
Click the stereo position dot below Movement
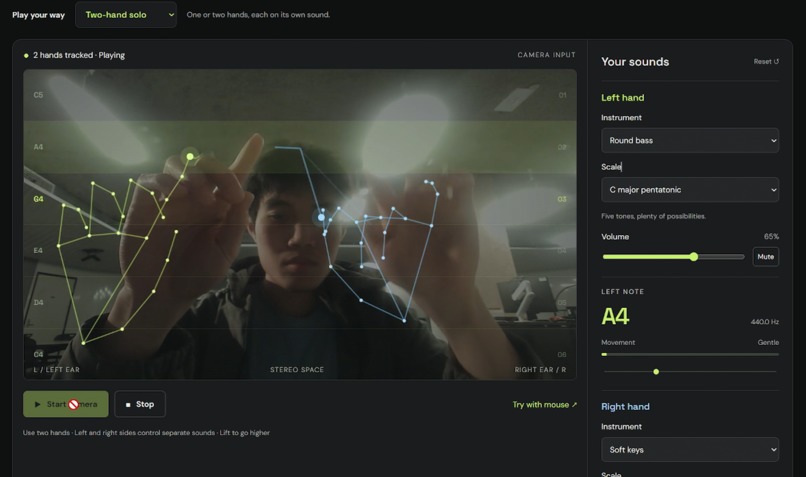tap(656, 372)
